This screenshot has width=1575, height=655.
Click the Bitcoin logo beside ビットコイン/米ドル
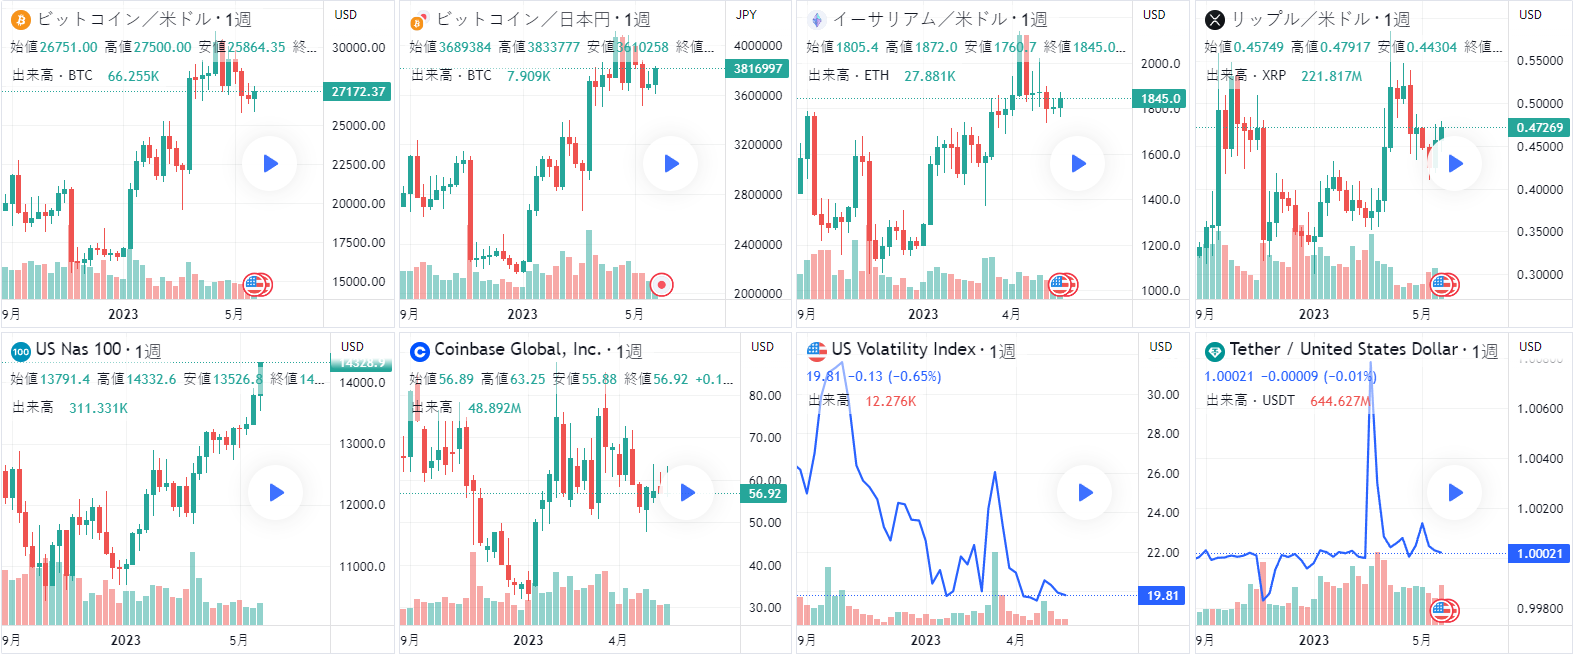[20, 20]
